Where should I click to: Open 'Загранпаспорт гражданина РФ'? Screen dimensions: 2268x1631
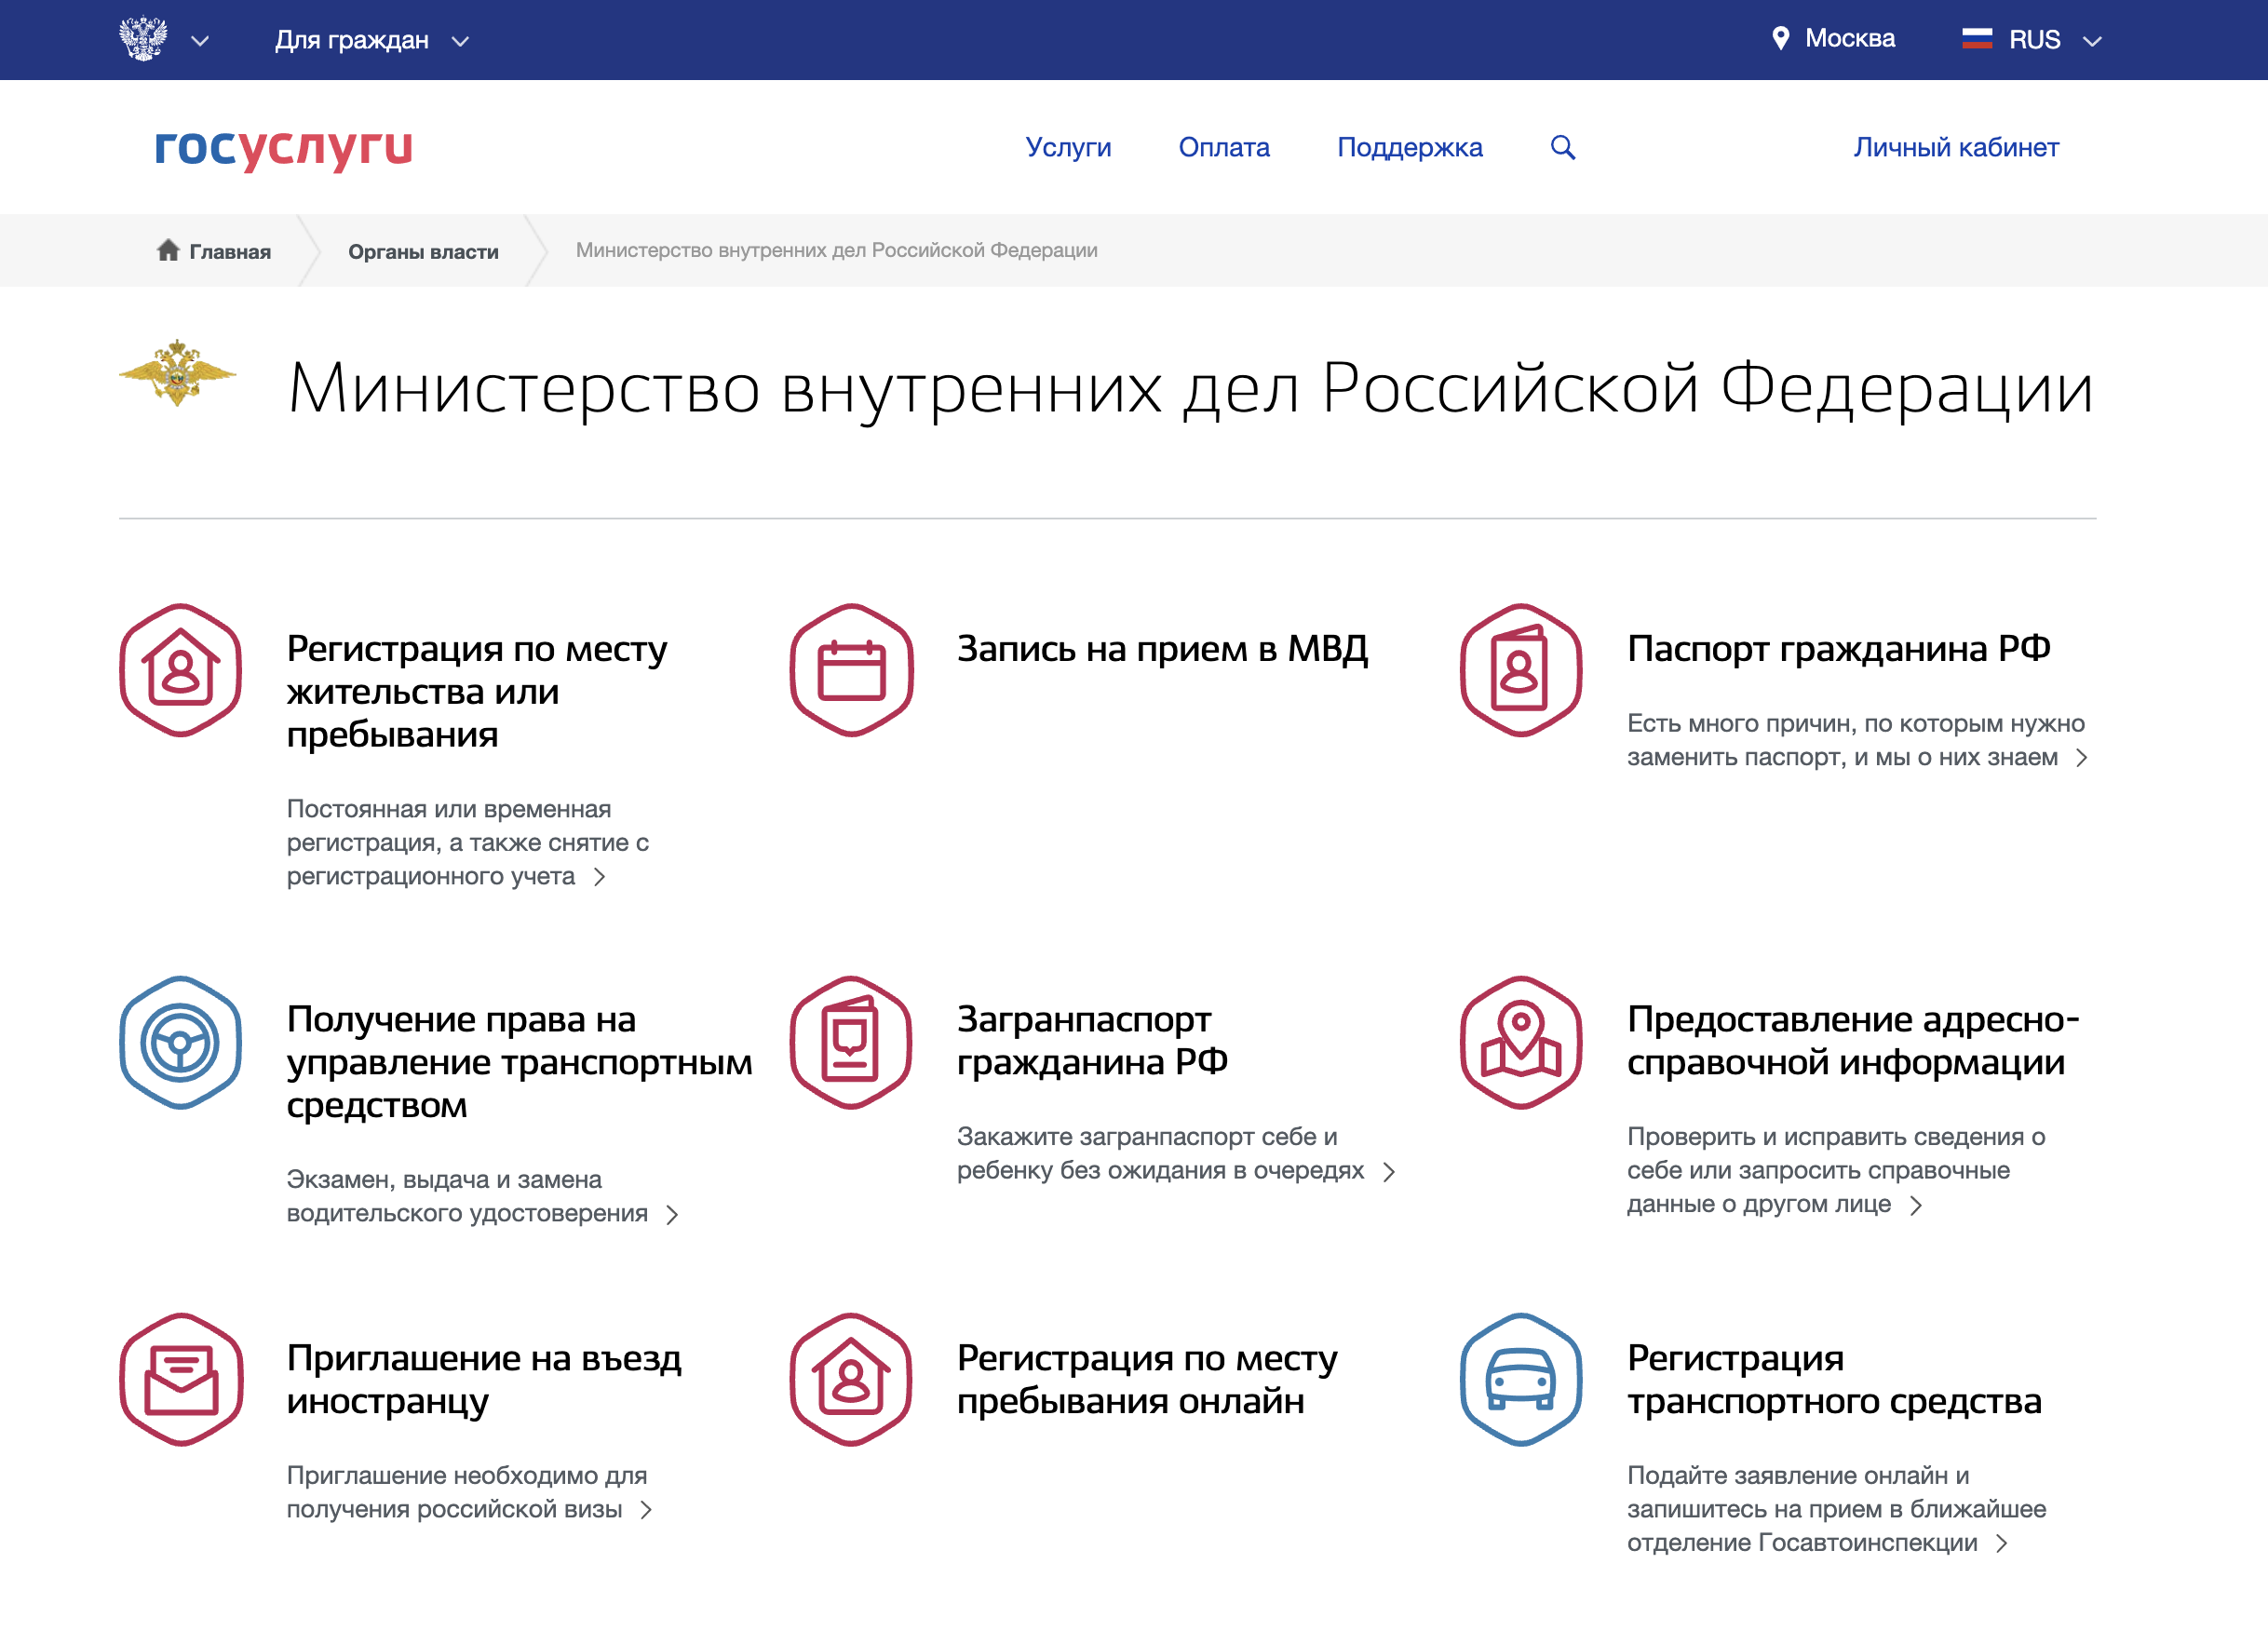pos(1092,1040)
